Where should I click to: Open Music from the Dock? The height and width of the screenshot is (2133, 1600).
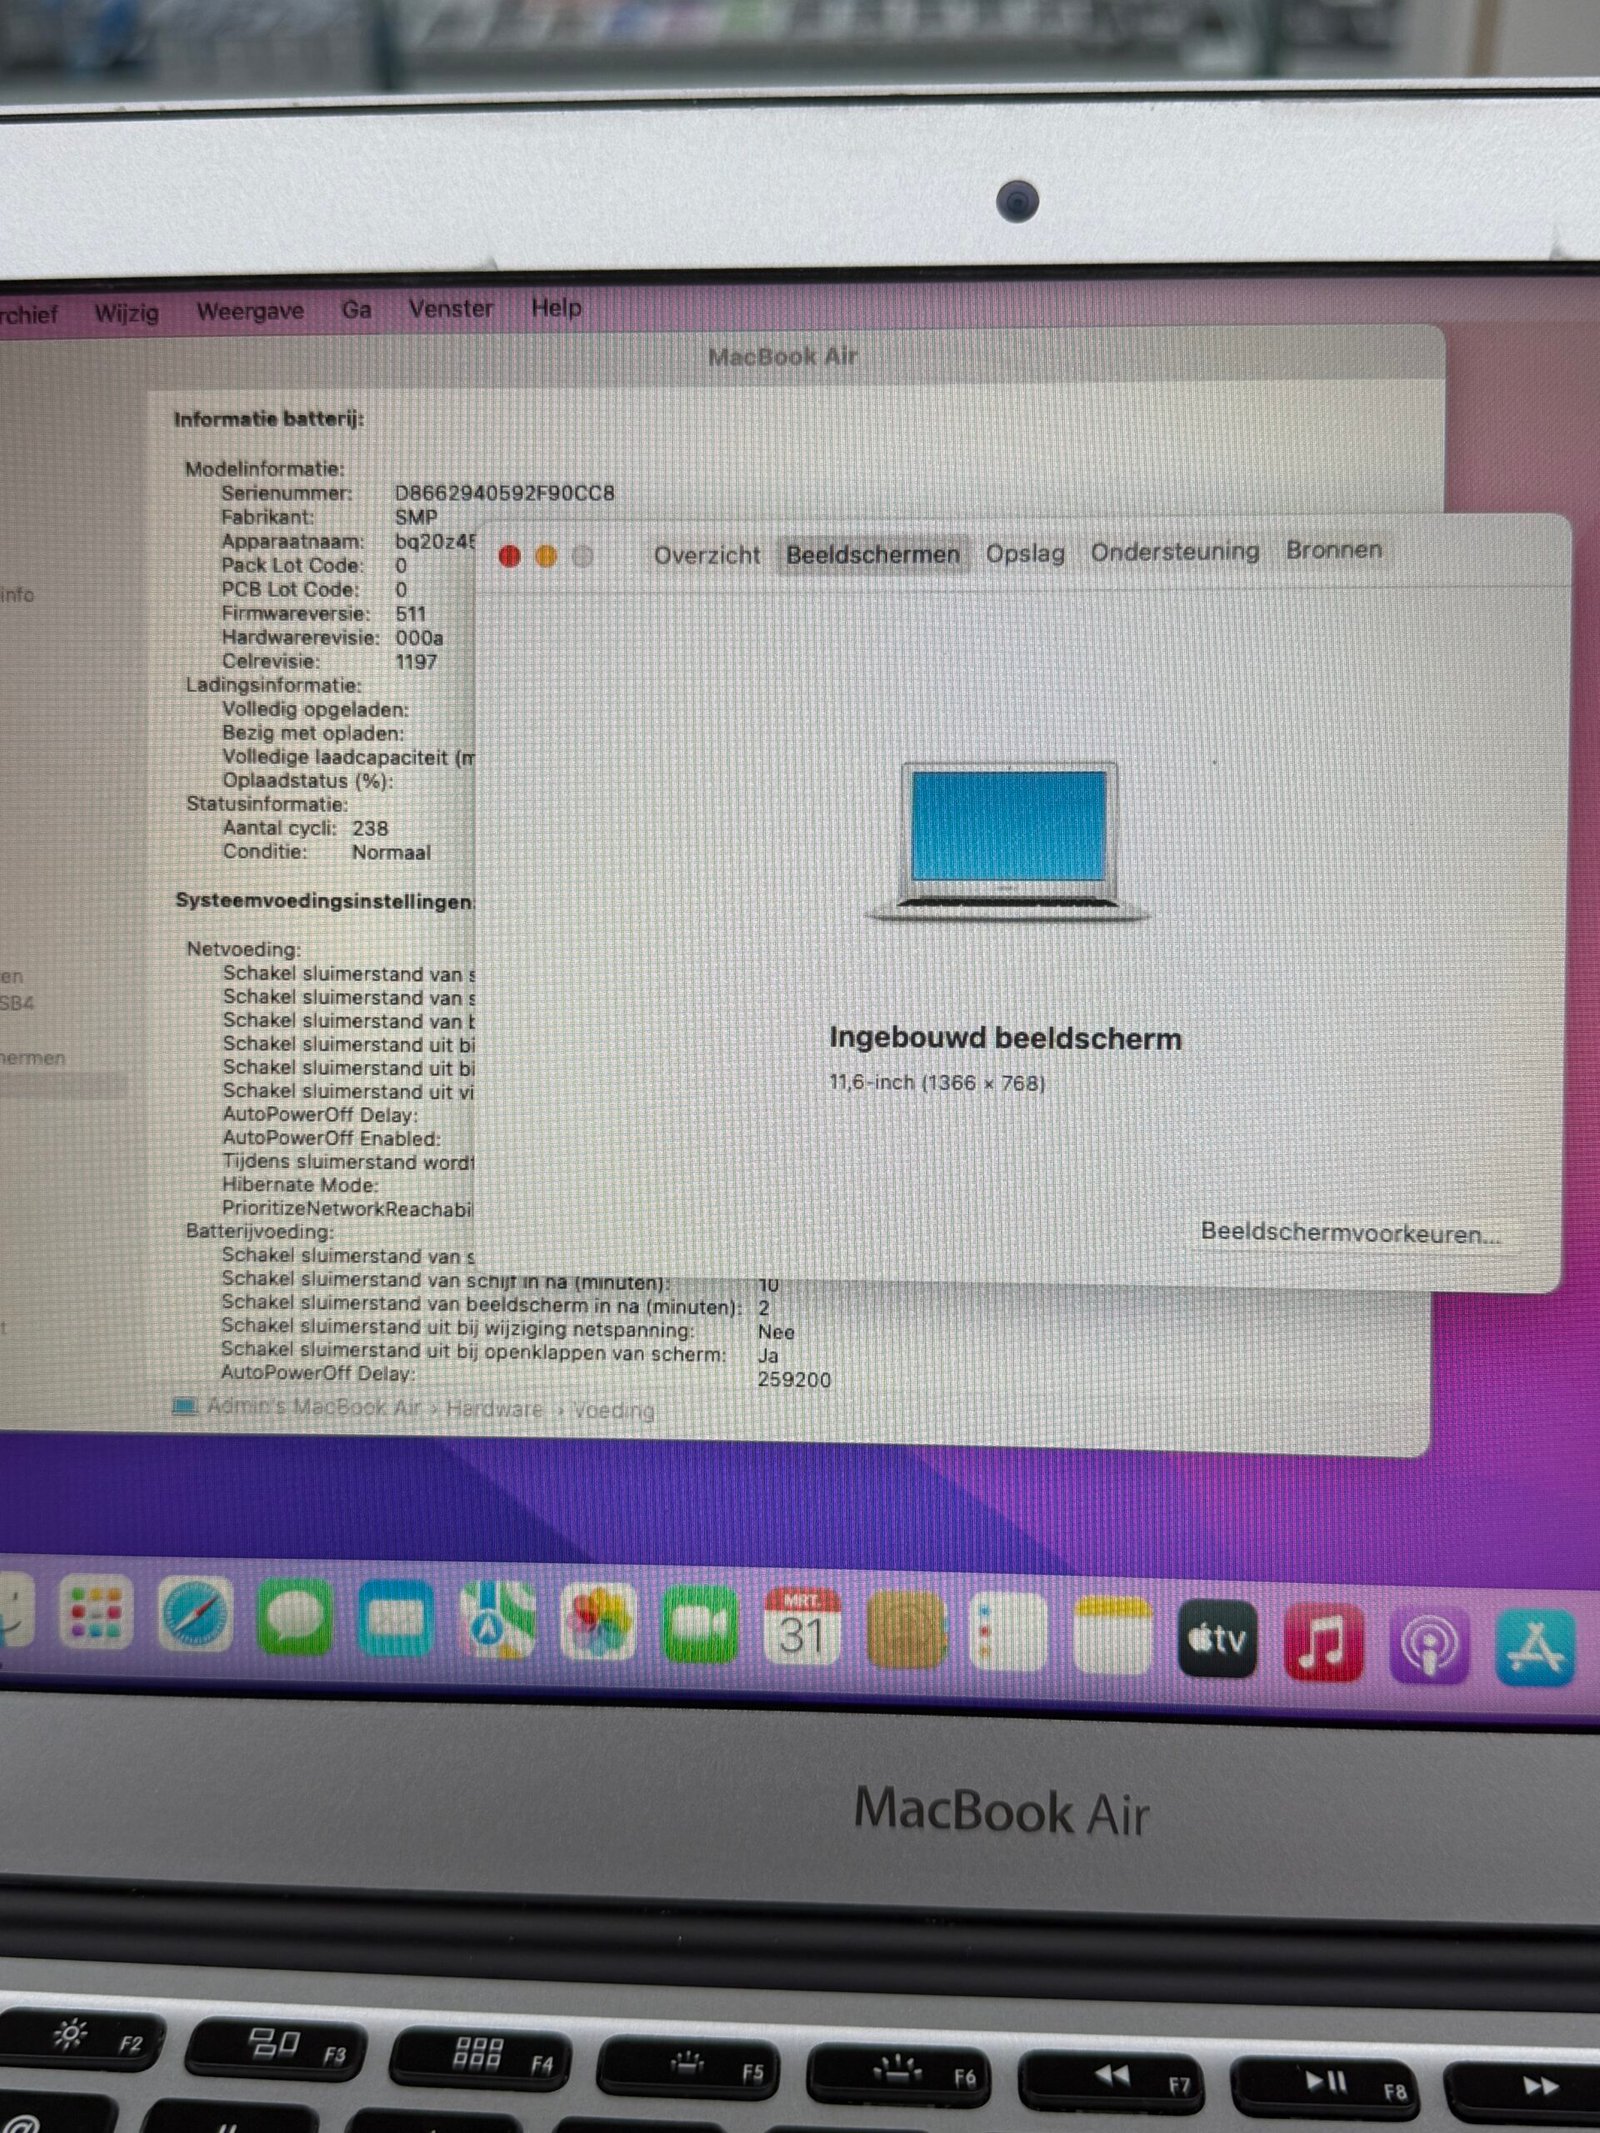(1323, 1643)
